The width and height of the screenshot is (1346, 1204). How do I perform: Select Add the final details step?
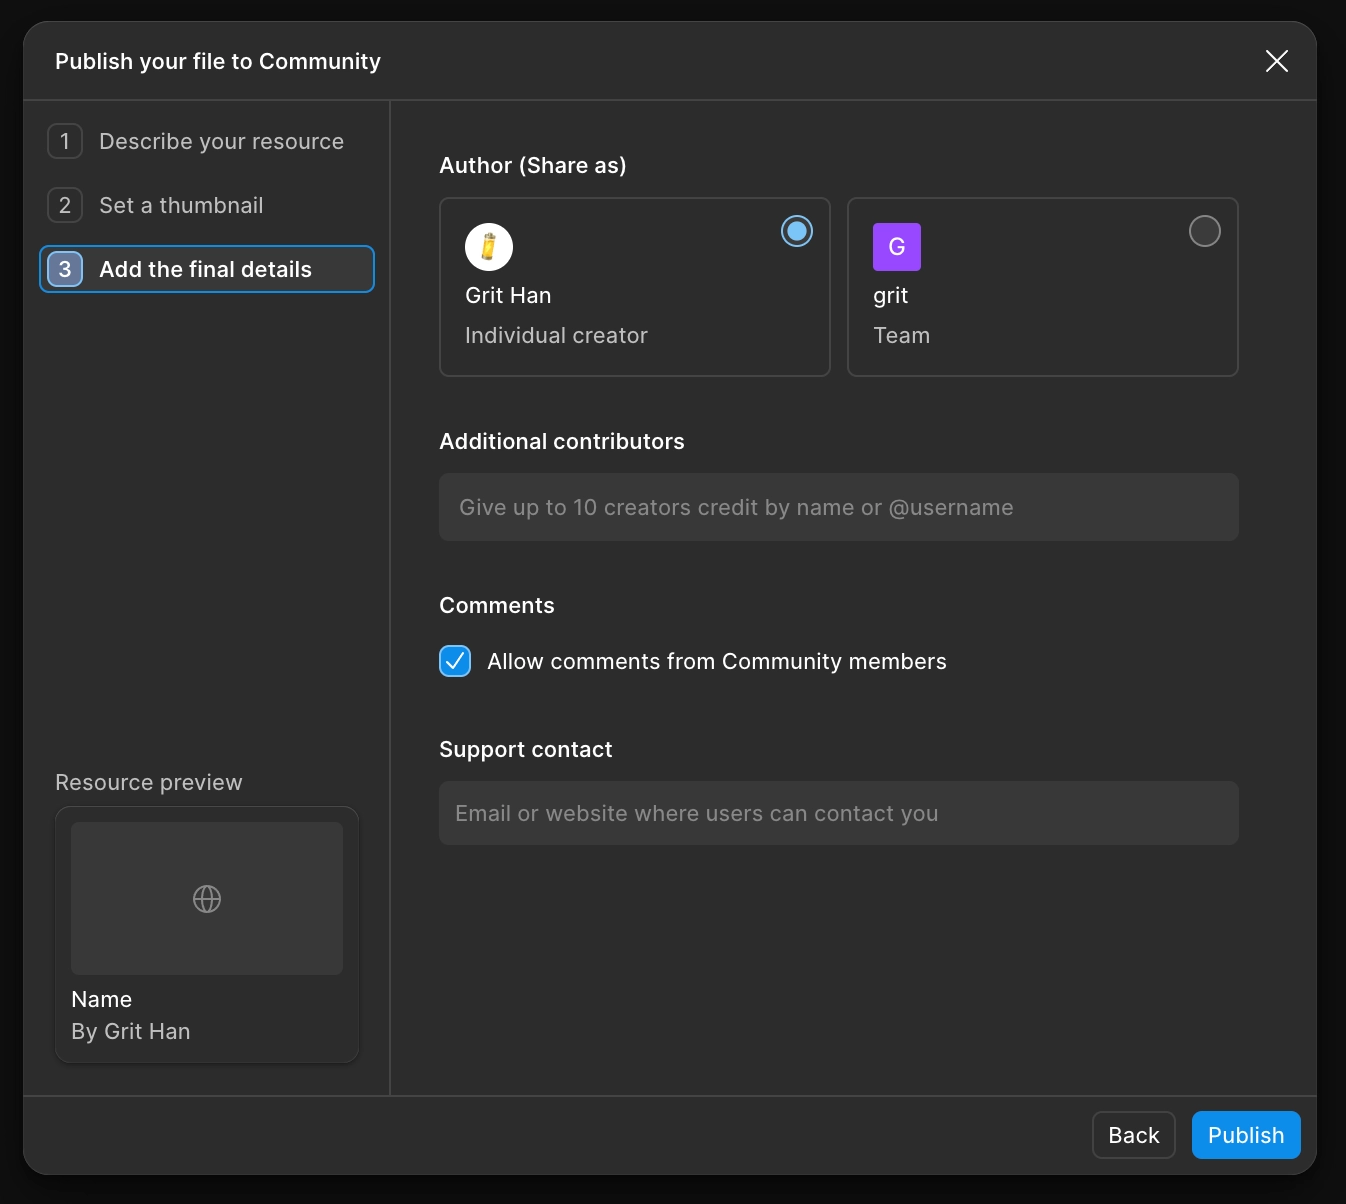tap(205, 269)
